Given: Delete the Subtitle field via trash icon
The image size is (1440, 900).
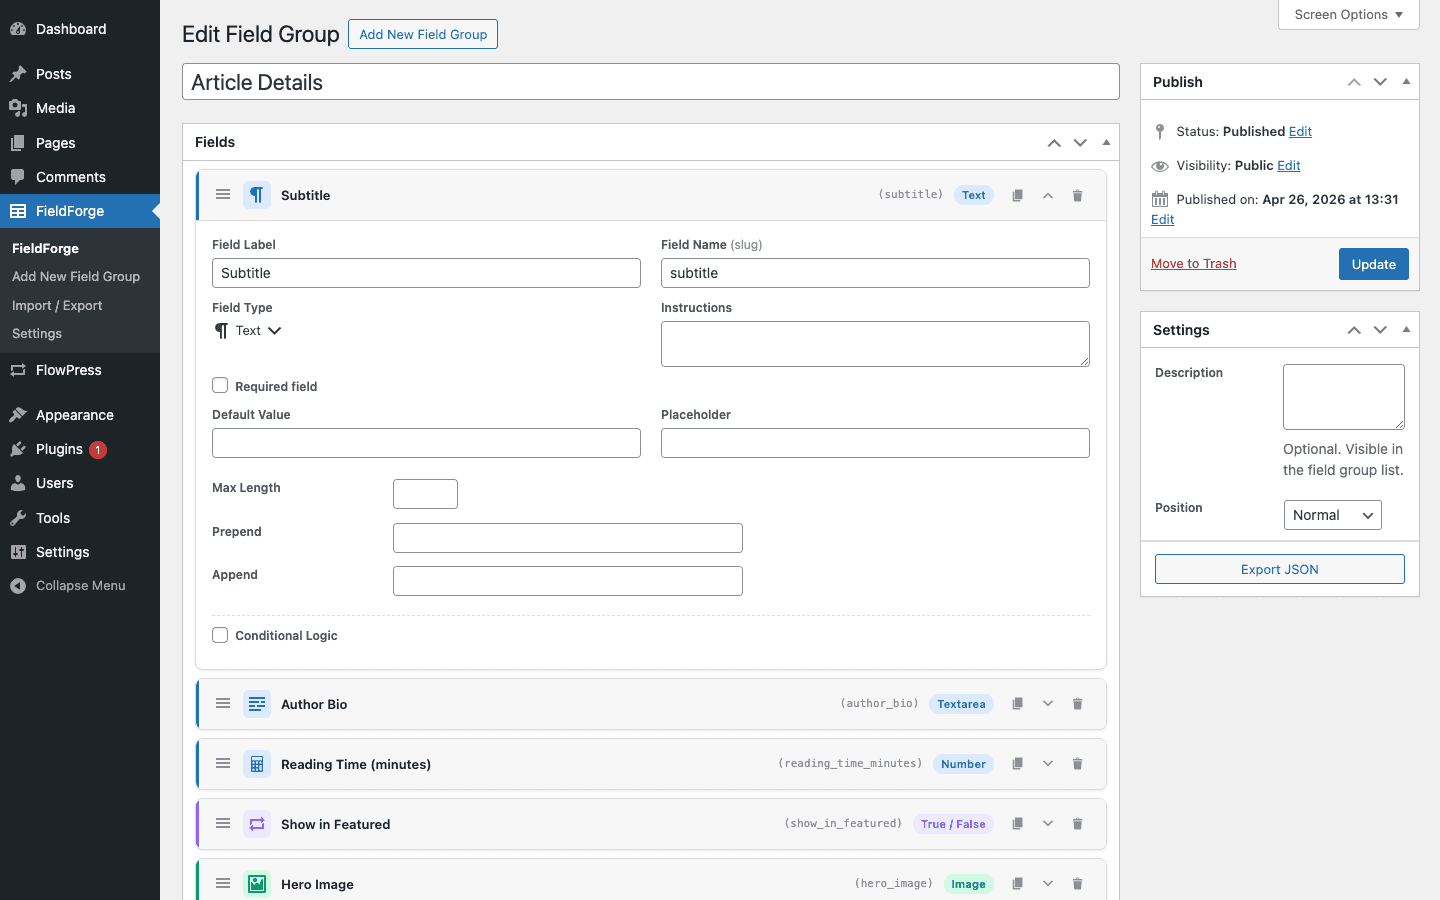Looking at the screenshot, I should pos(1077,195).
